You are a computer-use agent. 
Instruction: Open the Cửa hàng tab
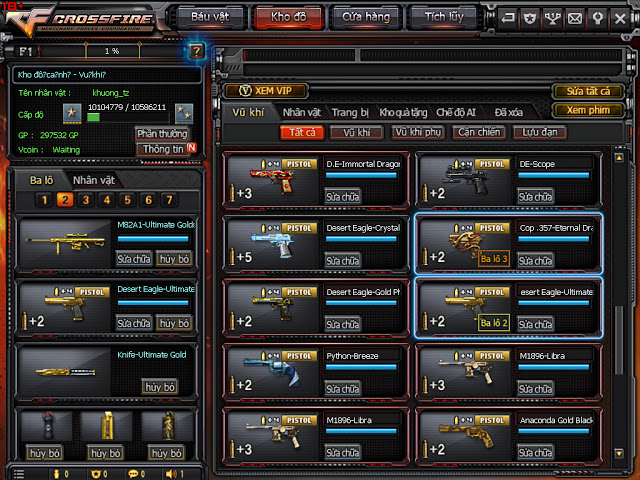[x=366, y=17]
